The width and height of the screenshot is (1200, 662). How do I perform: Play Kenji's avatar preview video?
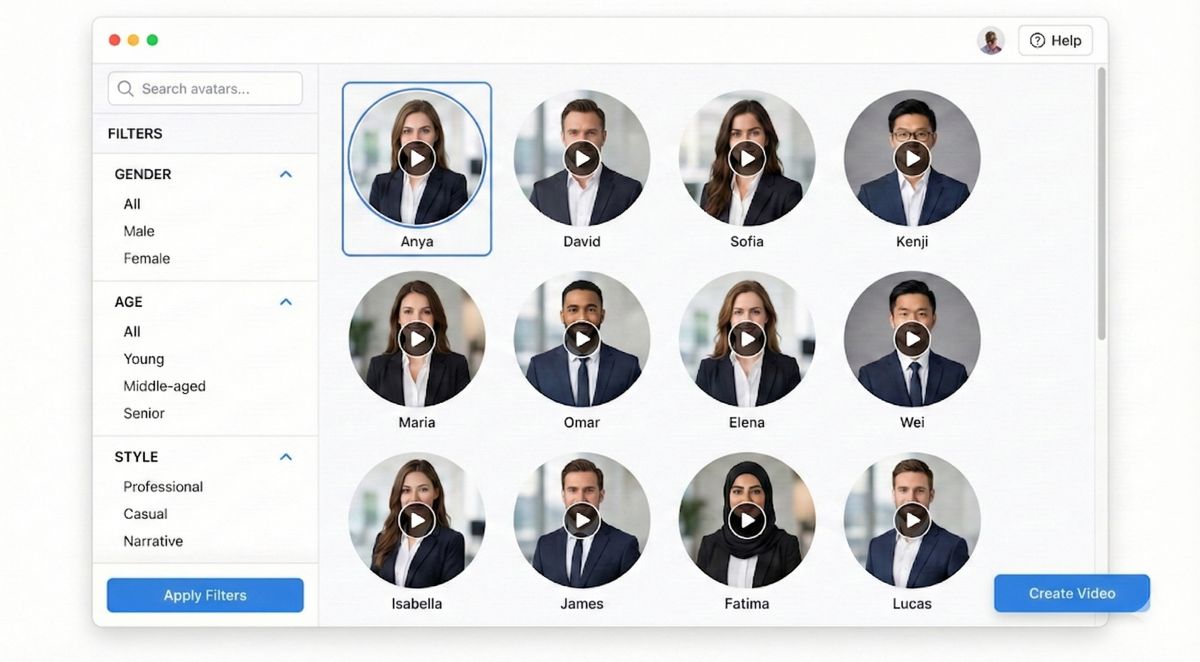[x=912, y=157]
